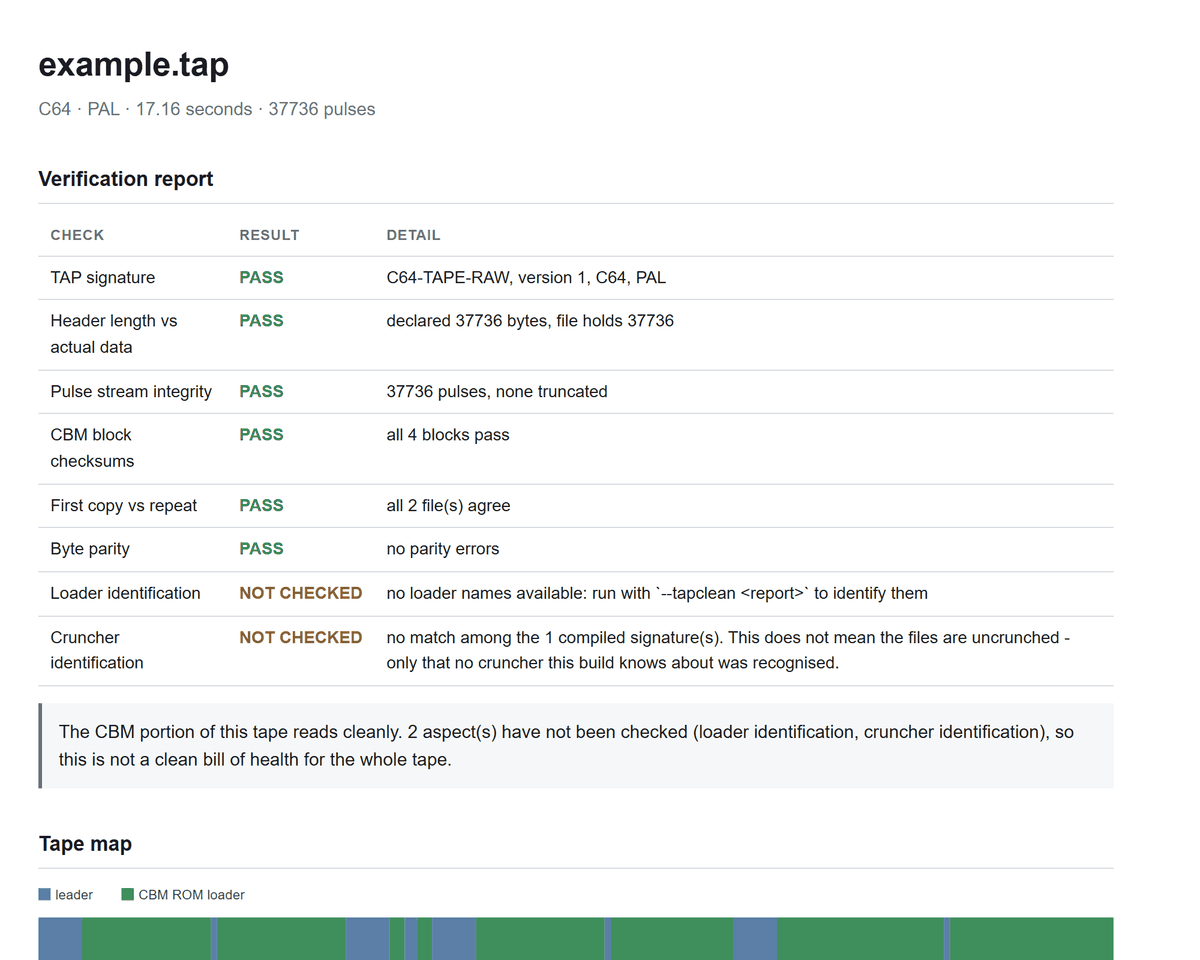Select the TAP signature check name
Screen dimensions: 1200x960
pos(103,278)
